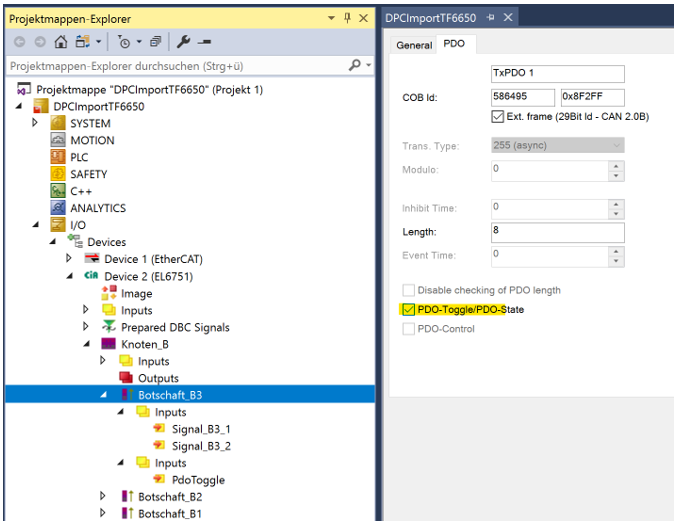Expand the SYSTEM node
Image resolution: width=681 pixels, height=527 pixels.
(x=35, y=123)
